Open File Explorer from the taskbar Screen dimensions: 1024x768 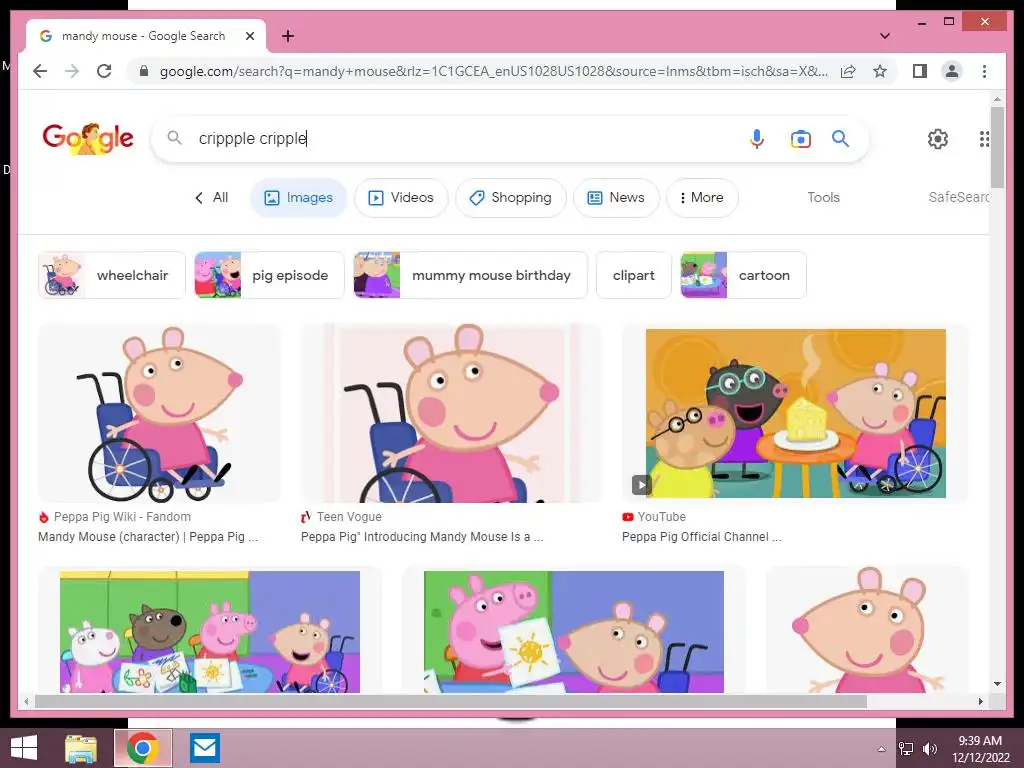click(81, 748)
